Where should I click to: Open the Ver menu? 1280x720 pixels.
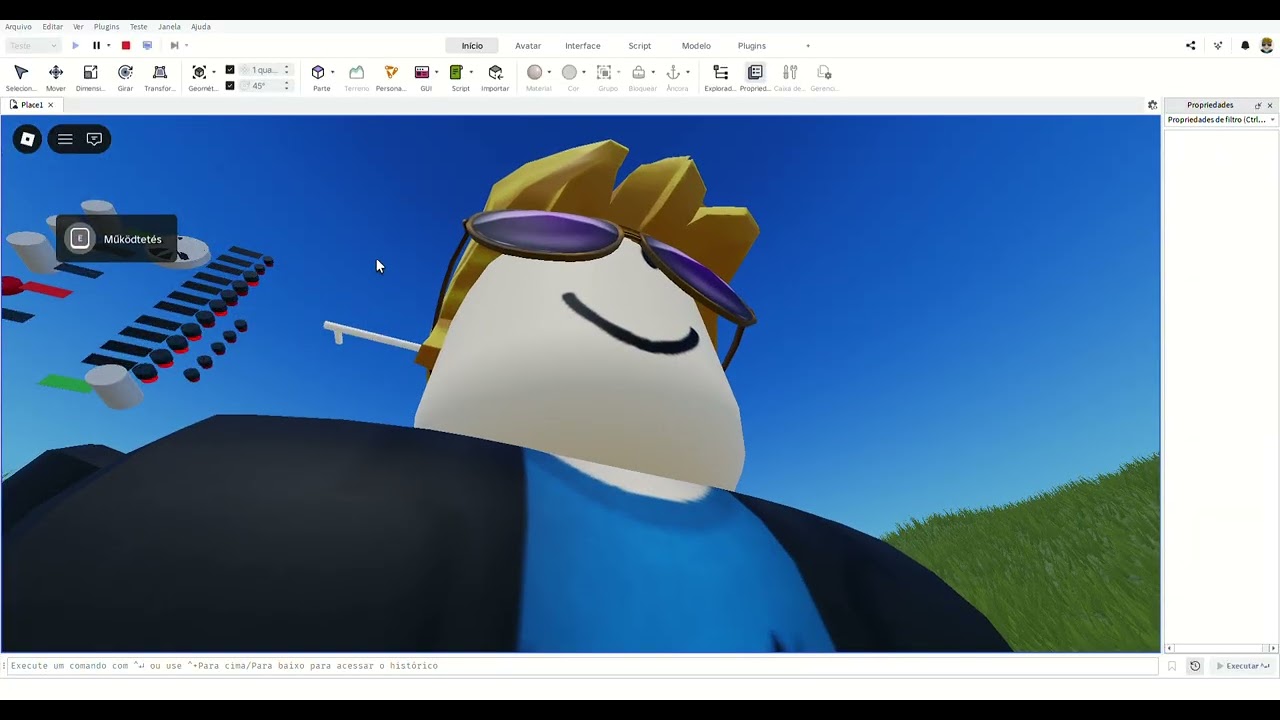78,27
